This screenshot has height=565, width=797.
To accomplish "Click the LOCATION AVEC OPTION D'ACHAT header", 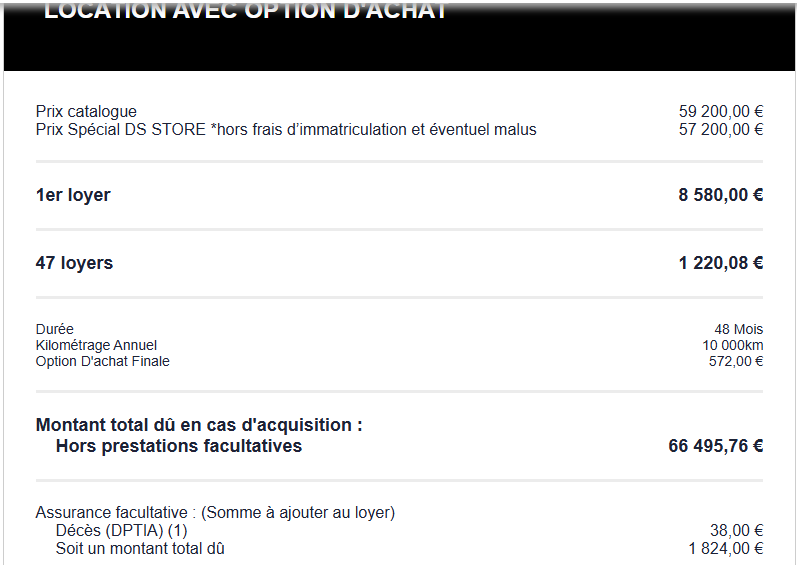I will coord(245,12).
